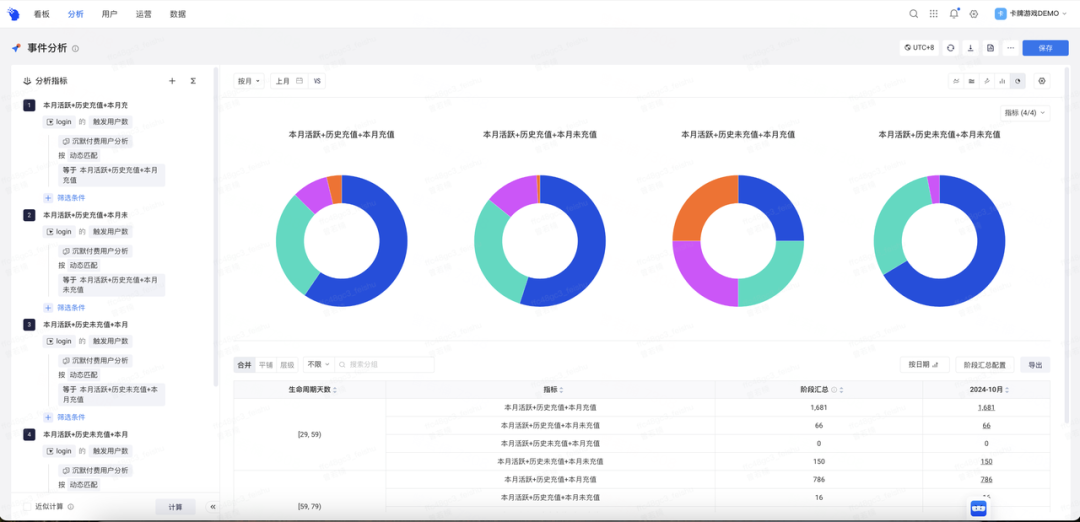Click info icon in 阶段汇总 column header
The height and width of the screenshot is (522, 1080).
(834, 390)
